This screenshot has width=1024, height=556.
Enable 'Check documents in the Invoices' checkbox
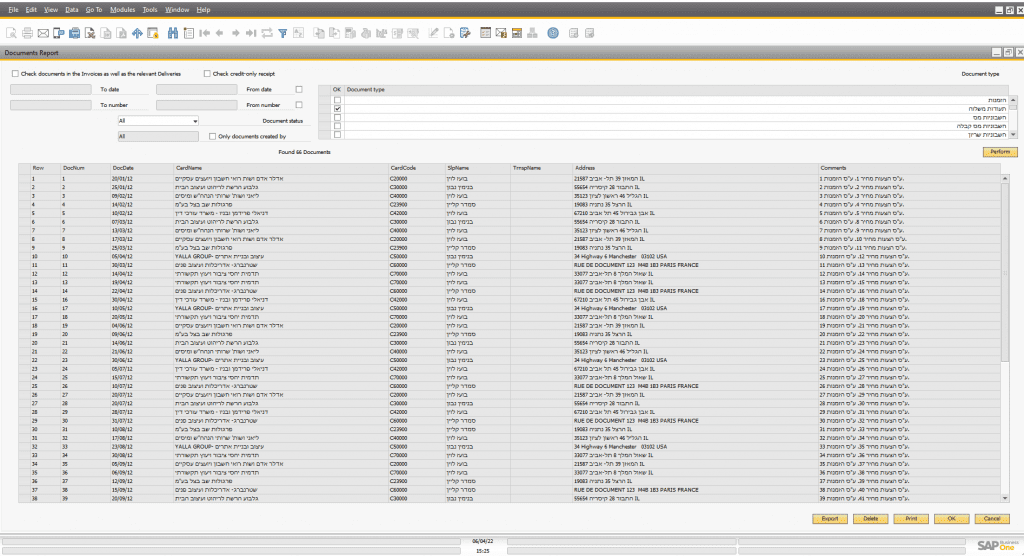coord(15,73)
